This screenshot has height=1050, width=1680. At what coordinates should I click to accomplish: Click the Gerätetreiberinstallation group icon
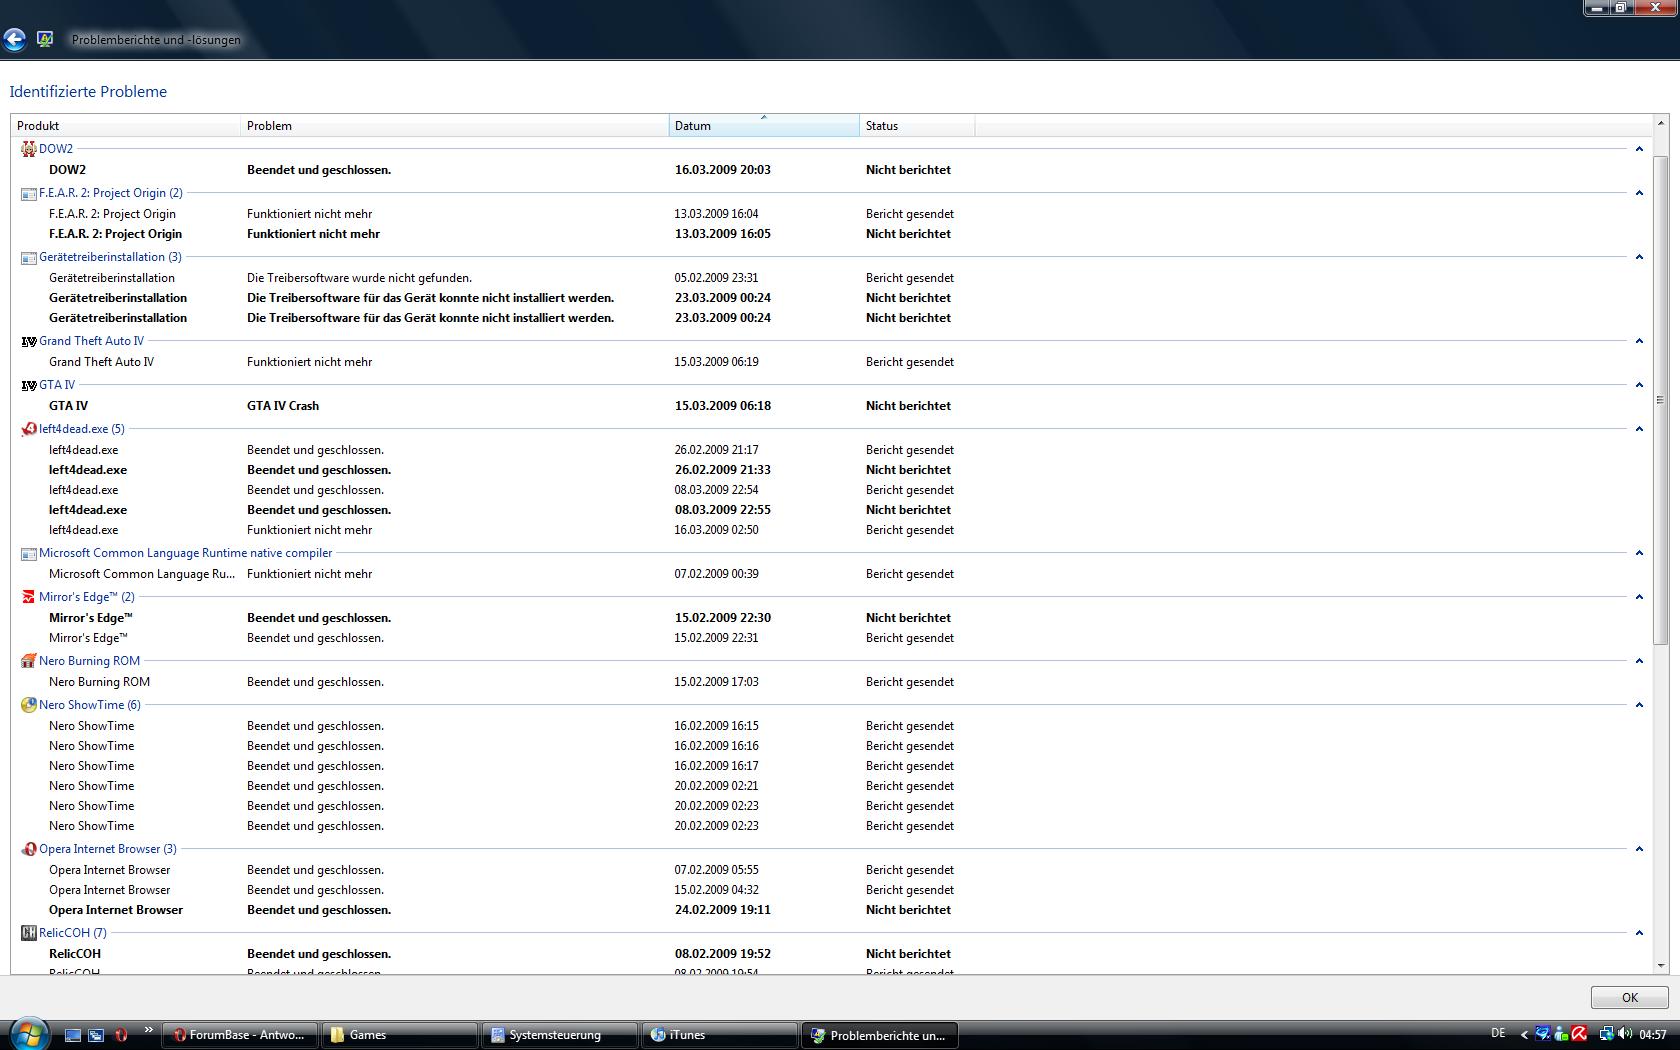click(29, 257)
